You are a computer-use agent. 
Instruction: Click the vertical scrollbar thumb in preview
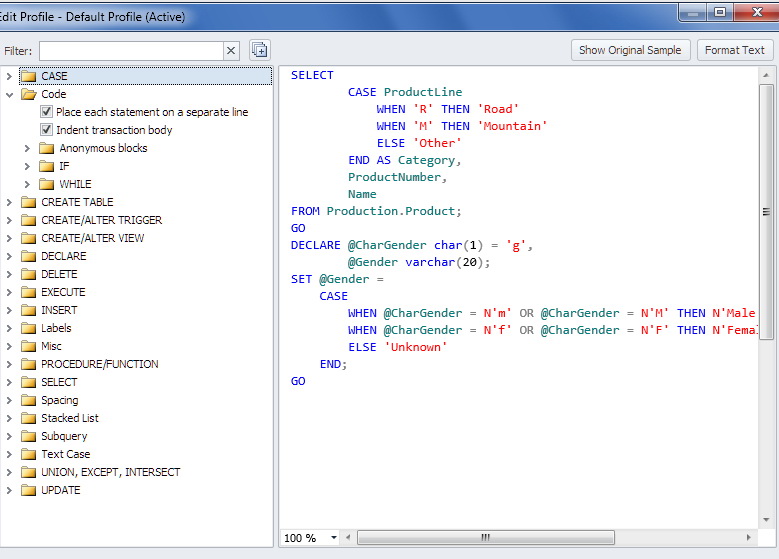pyautogui.click(x=766, y=212)
